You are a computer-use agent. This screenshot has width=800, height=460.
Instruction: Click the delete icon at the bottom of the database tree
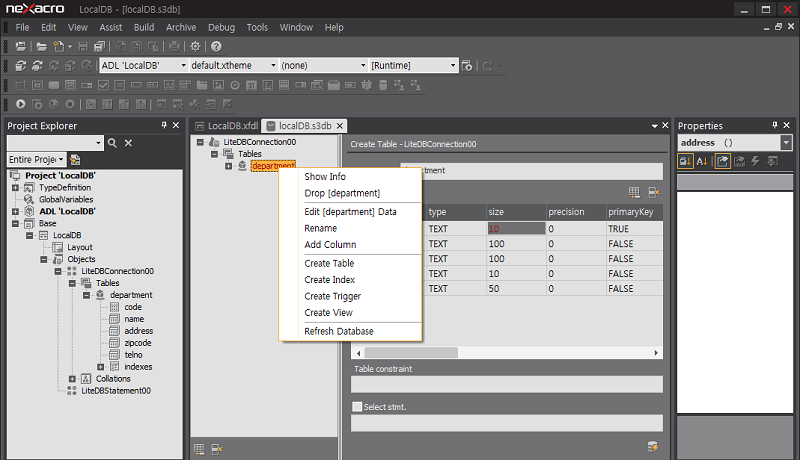[217, 449]
